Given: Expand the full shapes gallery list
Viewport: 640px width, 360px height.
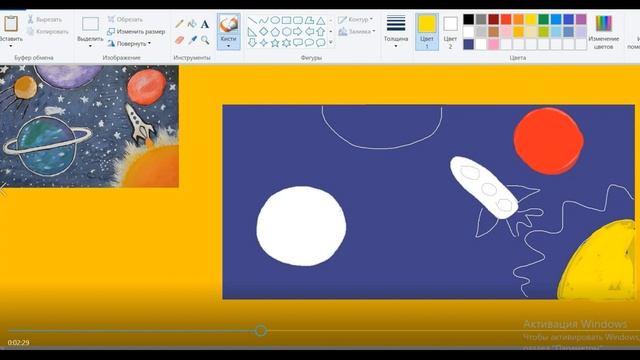Looking at the screenshot, I should 331,42.
